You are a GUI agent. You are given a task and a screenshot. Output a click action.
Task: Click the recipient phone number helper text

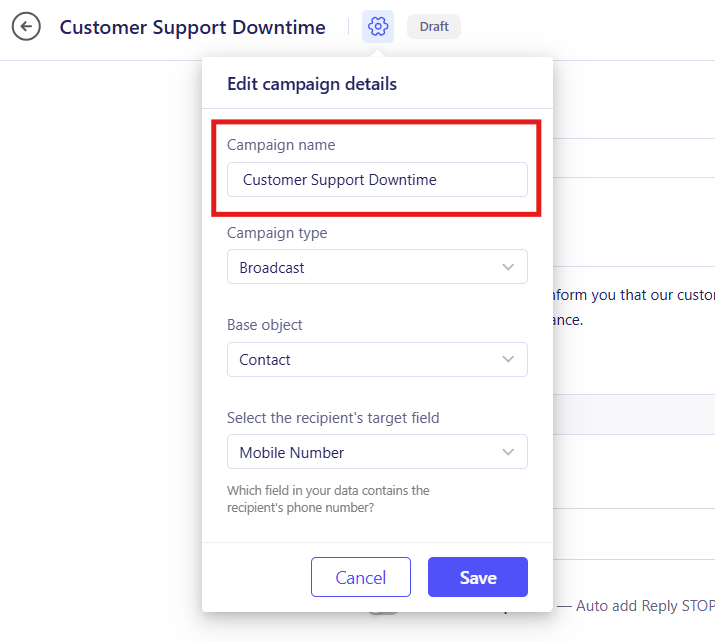[328, 499]
